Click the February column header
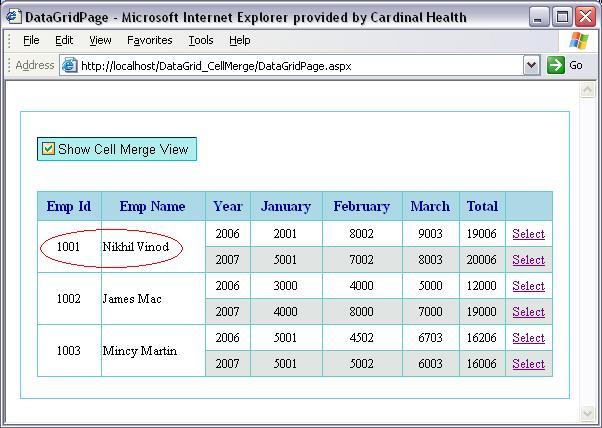 coord(362,206)
